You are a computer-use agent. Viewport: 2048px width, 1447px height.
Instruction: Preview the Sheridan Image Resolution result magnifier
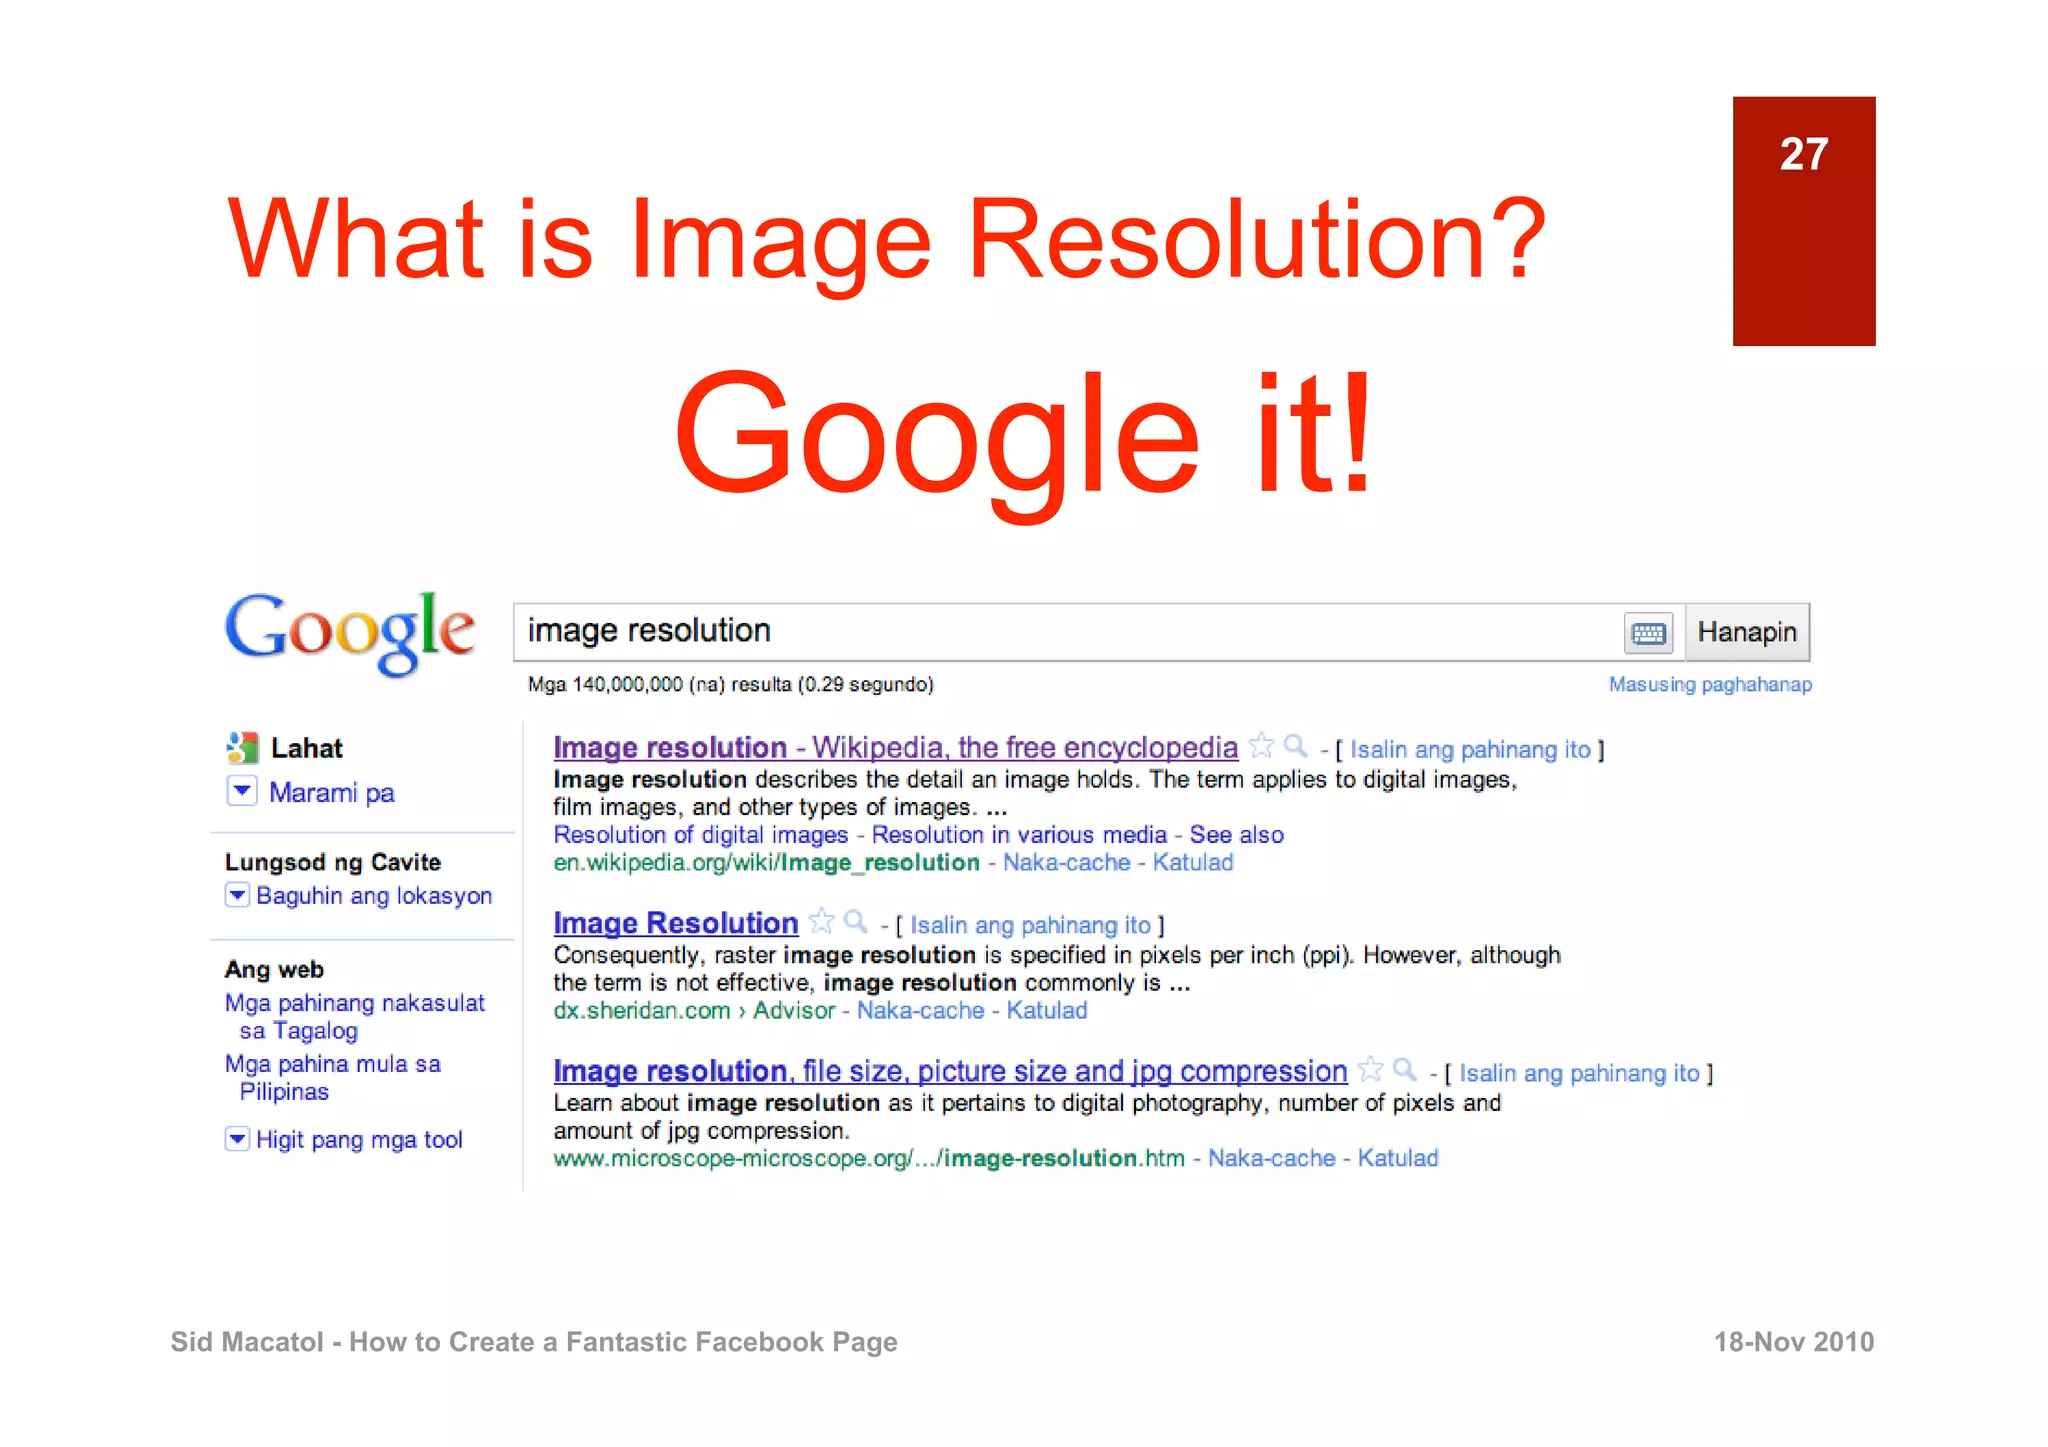click(855, 921)
